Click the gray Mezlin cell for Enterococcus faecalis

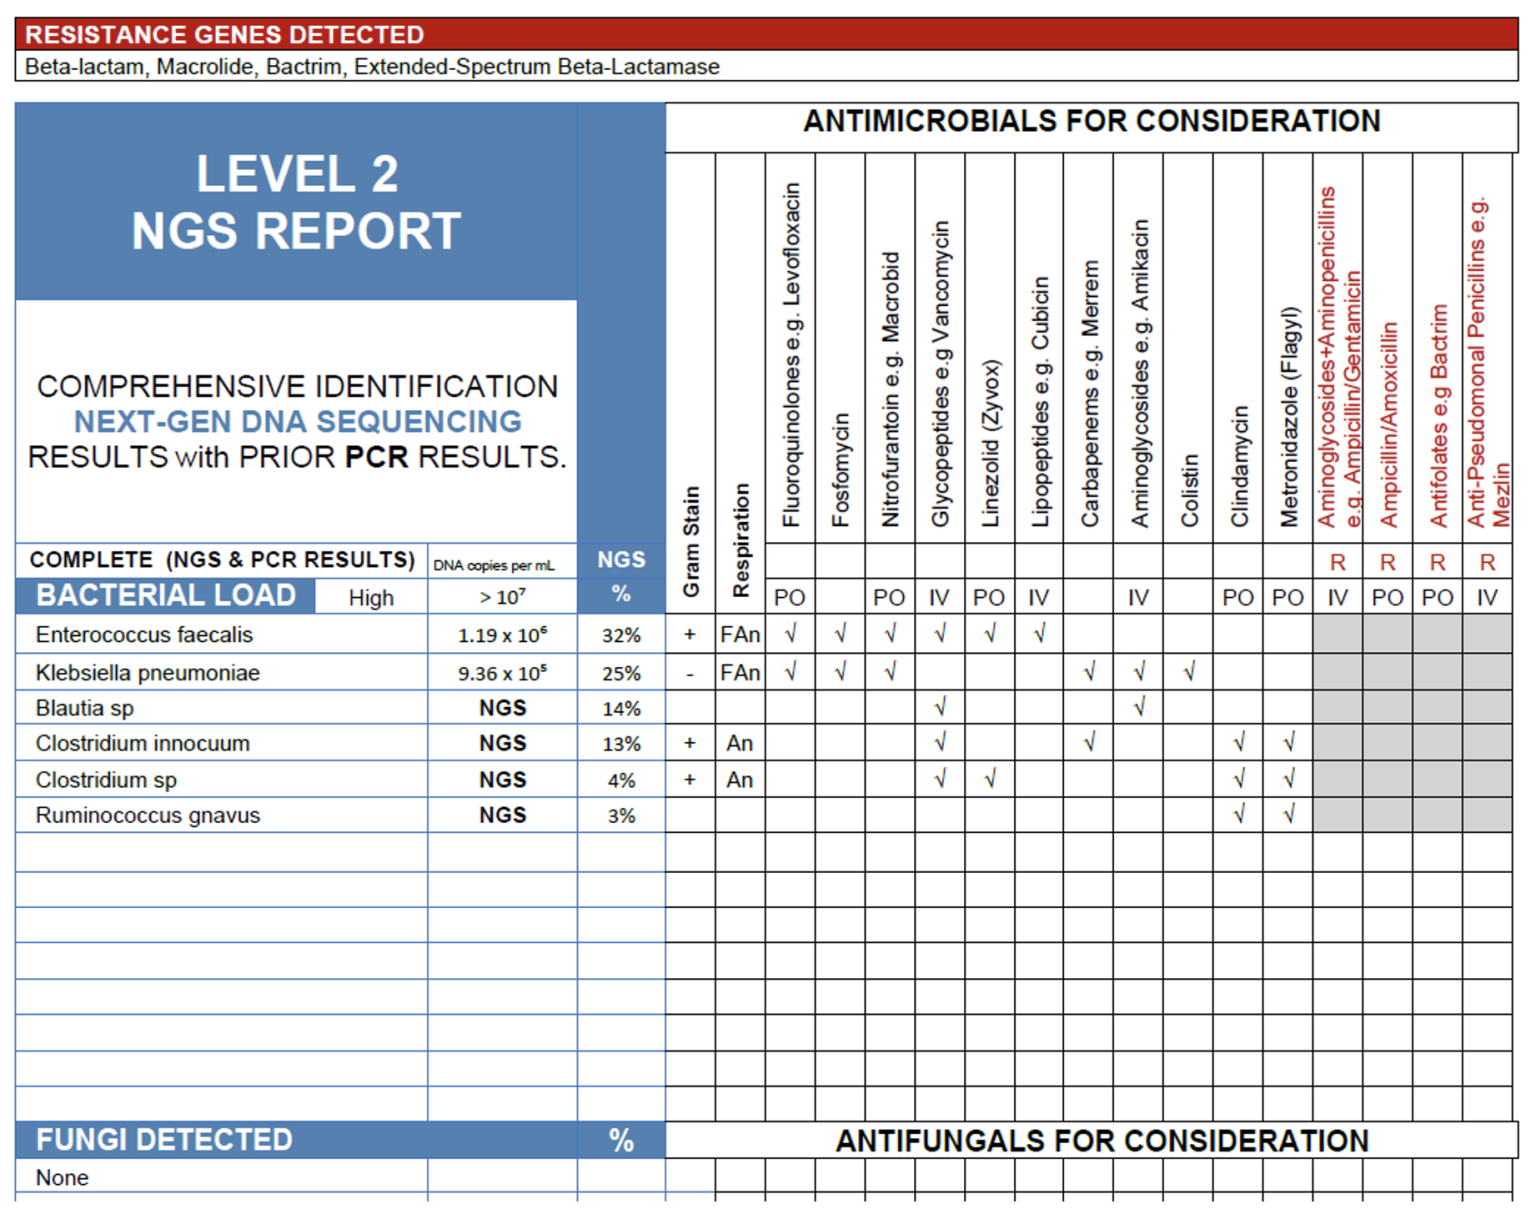click(1487, 634)
